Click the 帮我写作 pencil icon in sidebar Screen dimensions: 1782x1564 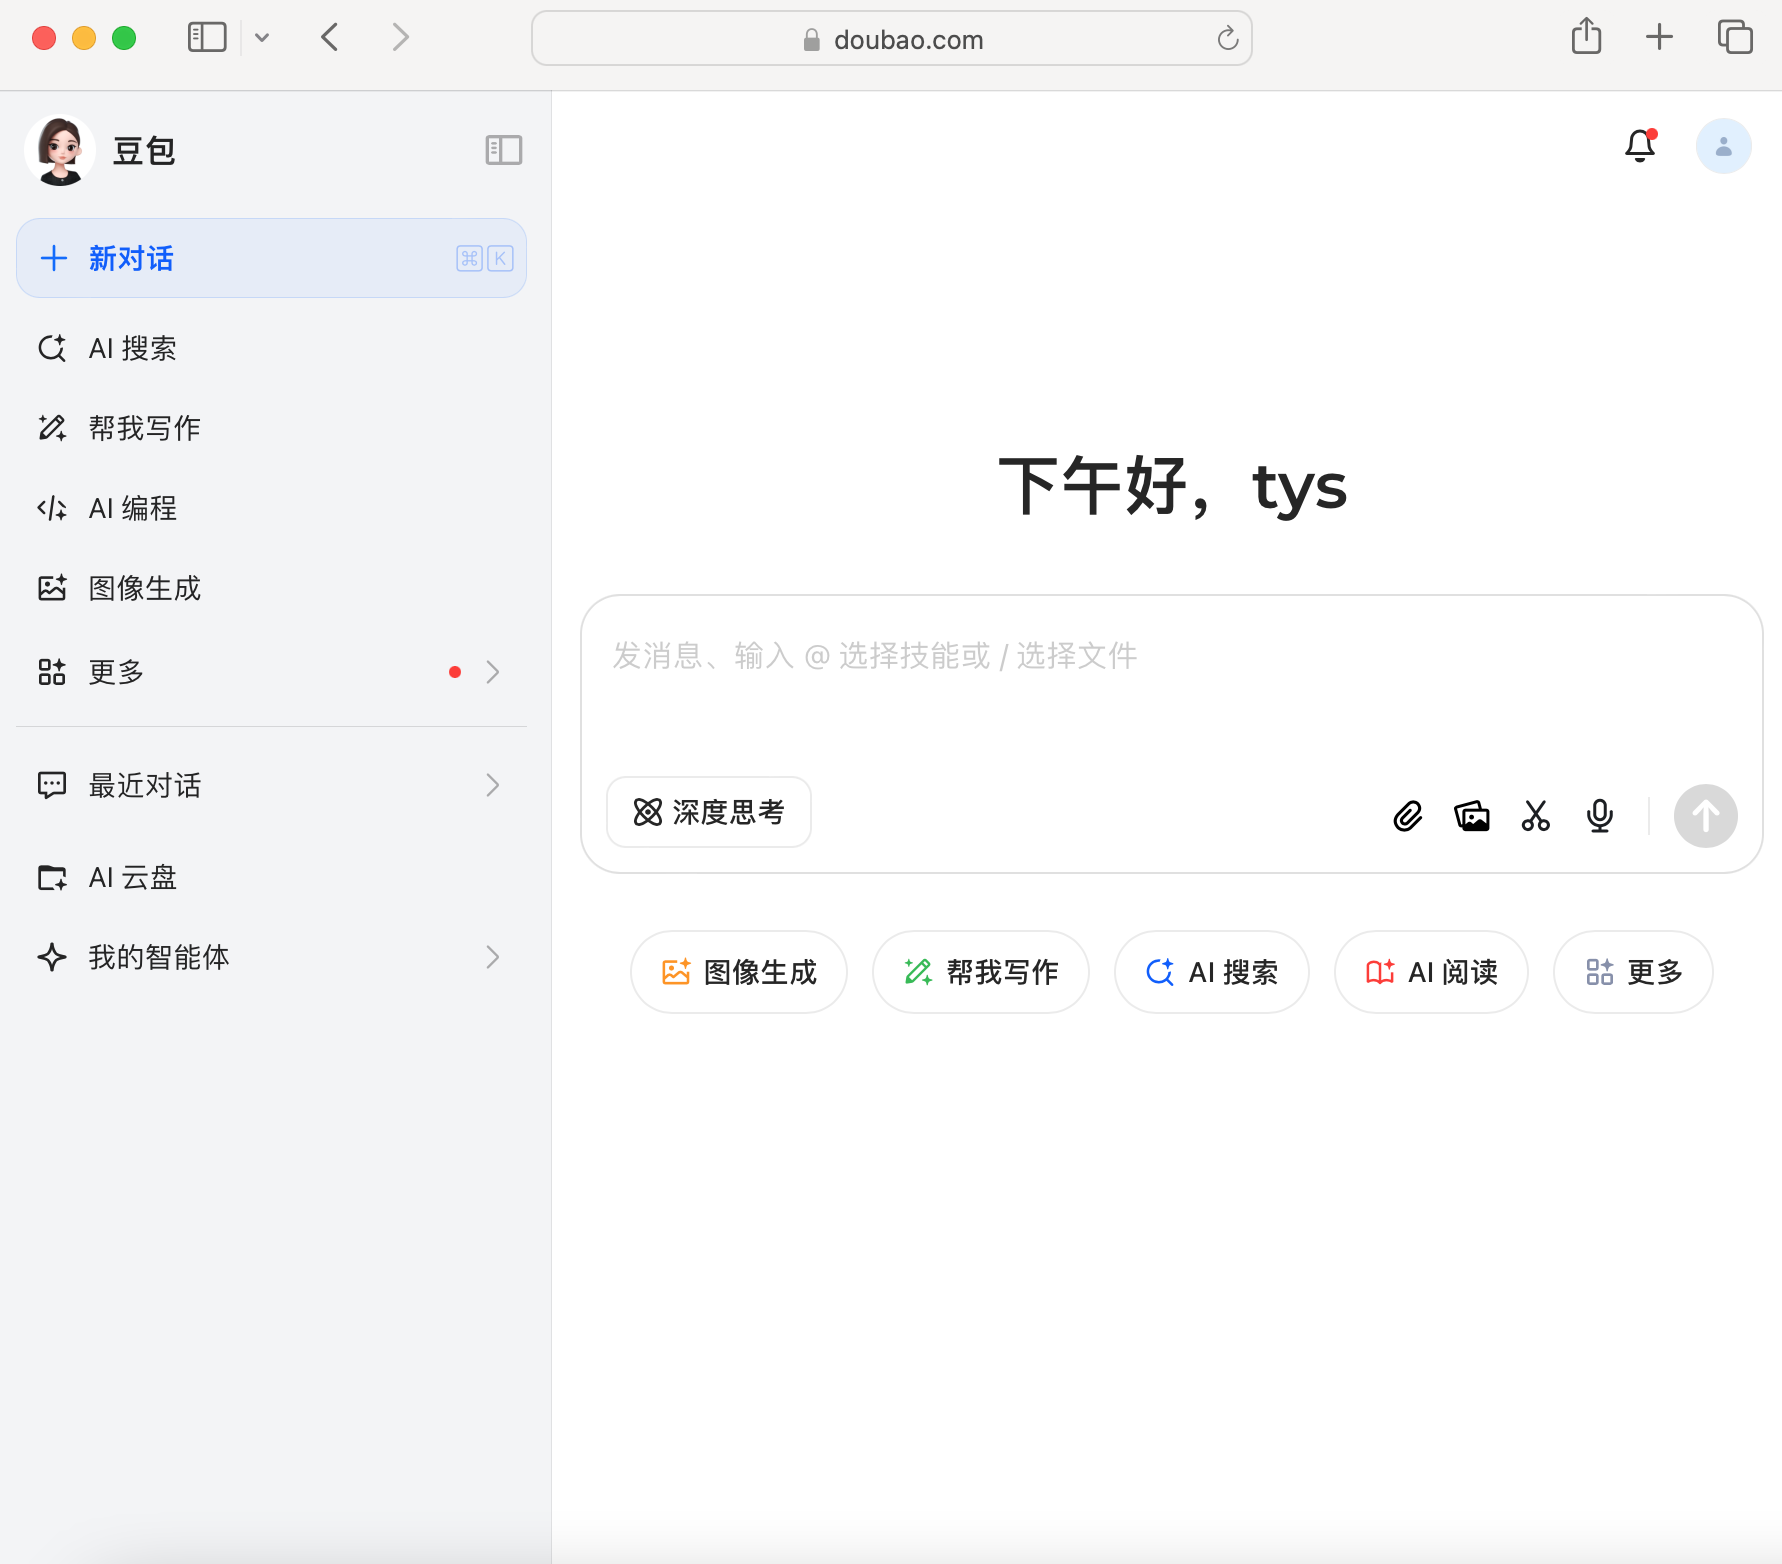pyautogui.click(x=52, y=428)
